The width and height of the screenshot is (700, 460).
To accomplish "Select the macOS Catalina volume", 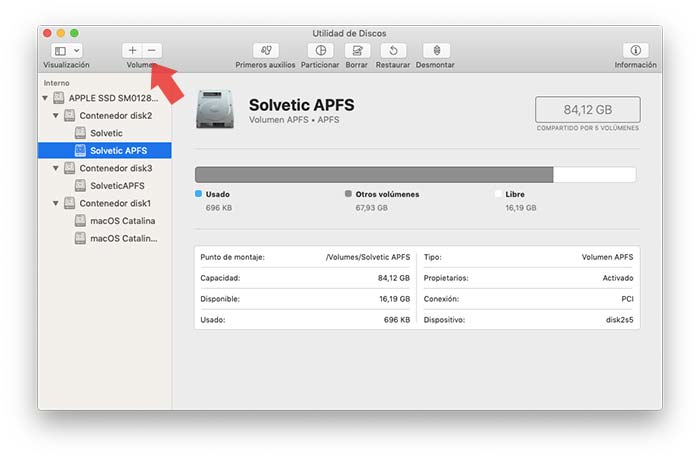I will point(105,221).
